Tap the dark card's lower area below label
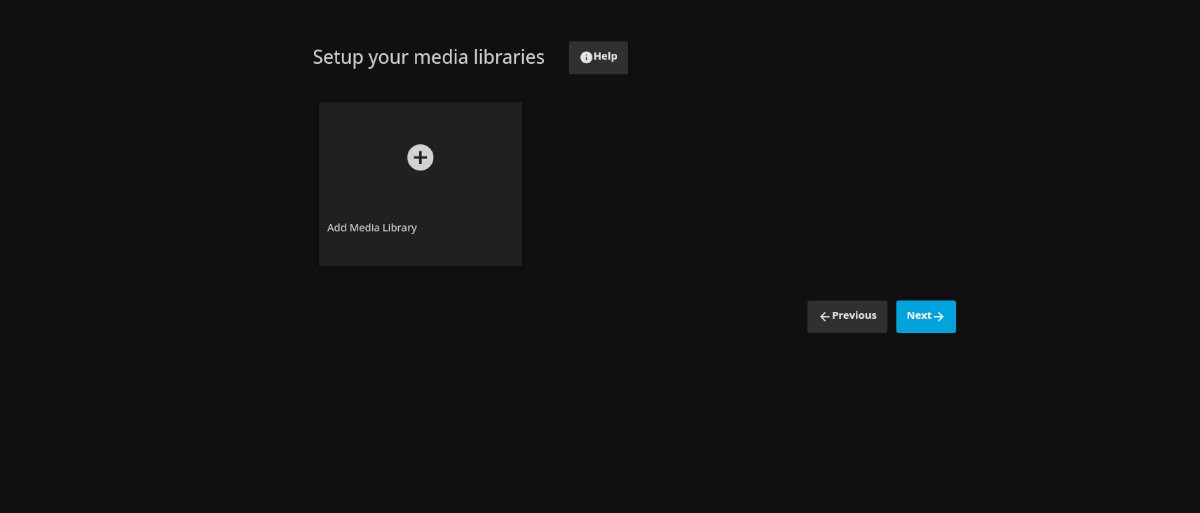The height and width of the screenshot is (513, 1200). coord(420,251)
